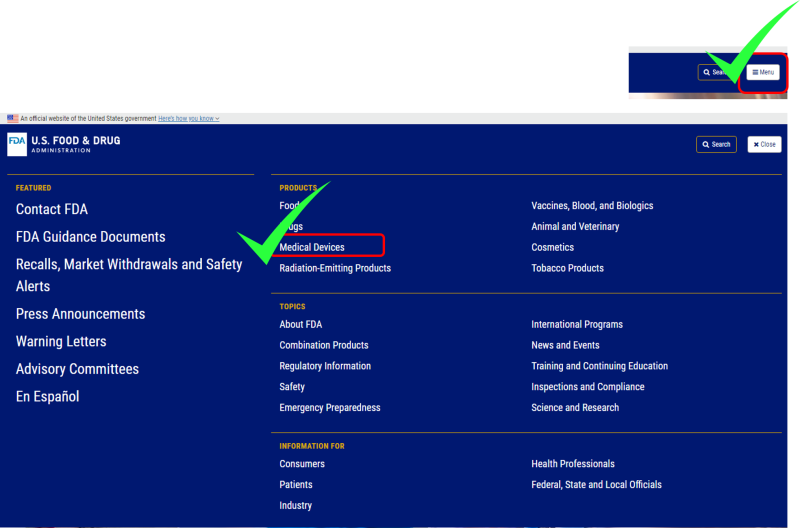Image resolution: width=800 pixels, height=528 pixels.
Task: Open FDA Guidance Documents
Action: point(90,237)
